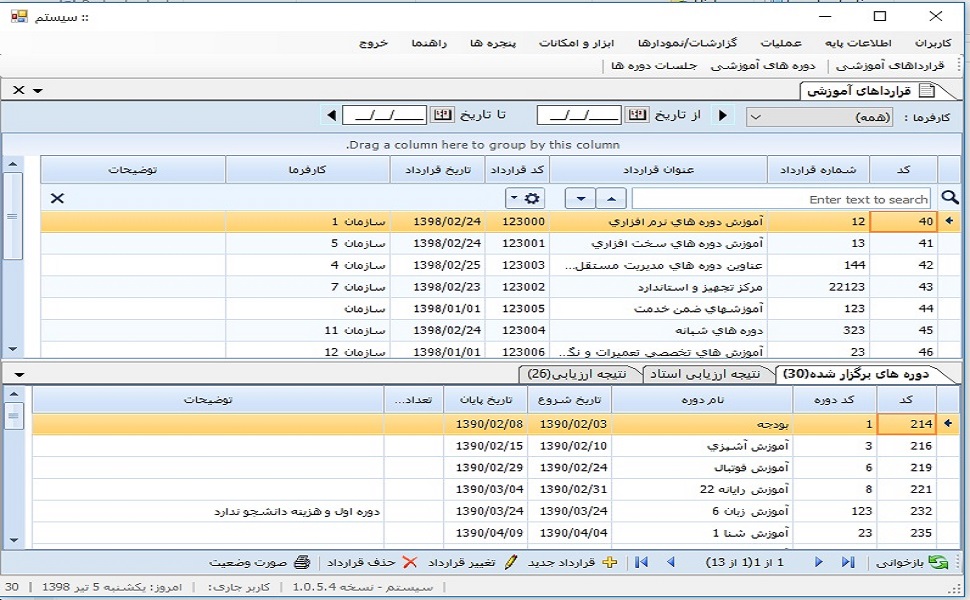
Task: Select the آموزش آشپزي course row
Action: 495,446
